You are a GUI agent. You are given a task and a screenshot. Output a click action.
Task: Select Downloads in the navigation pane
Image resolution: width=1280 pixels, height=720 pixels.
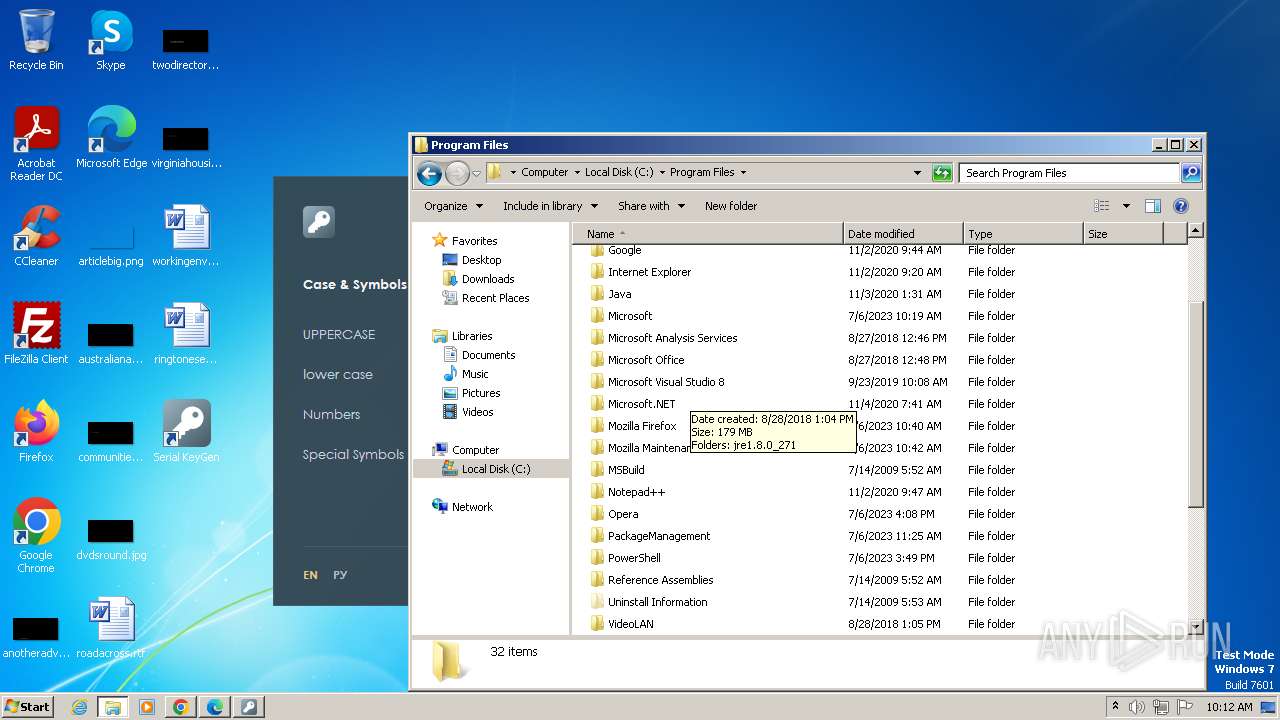coord(487,279)
